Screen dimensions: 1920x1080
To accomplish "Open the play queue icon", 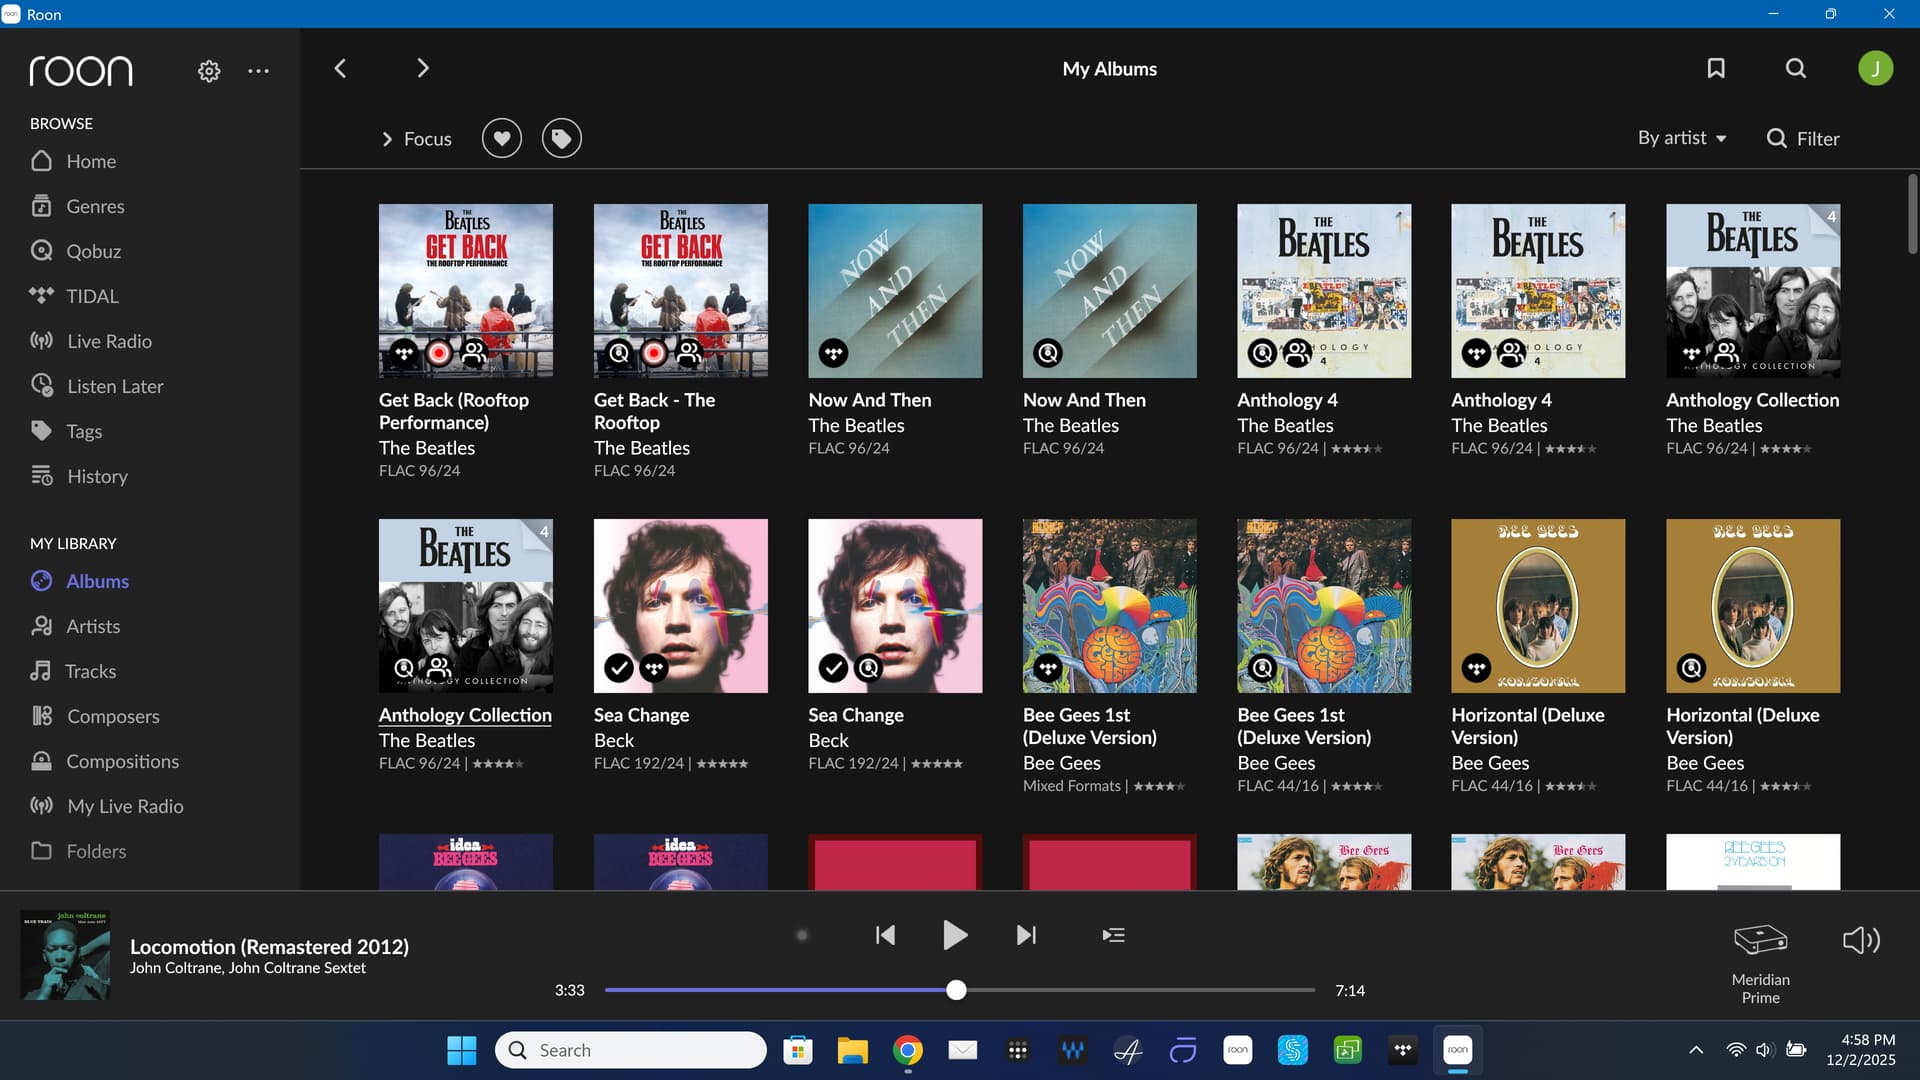I will [1113, 935].
